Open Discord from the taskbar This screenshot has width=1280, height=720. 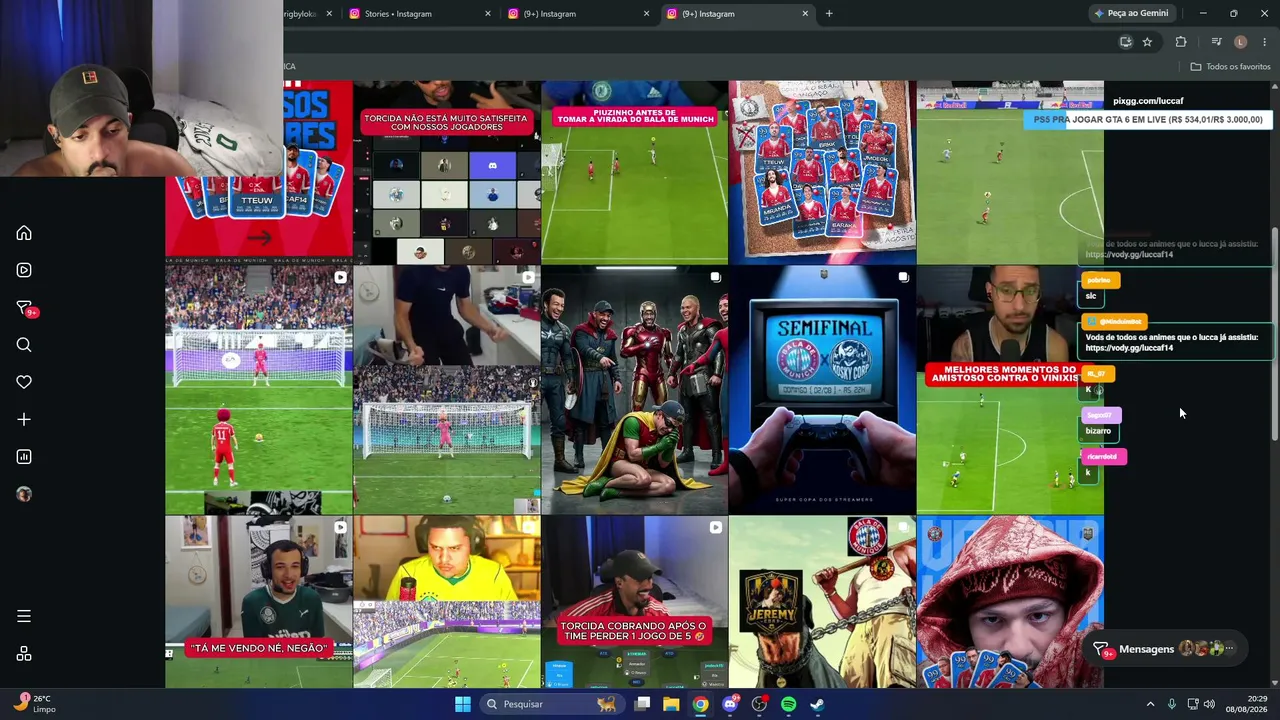click(730, 704)
